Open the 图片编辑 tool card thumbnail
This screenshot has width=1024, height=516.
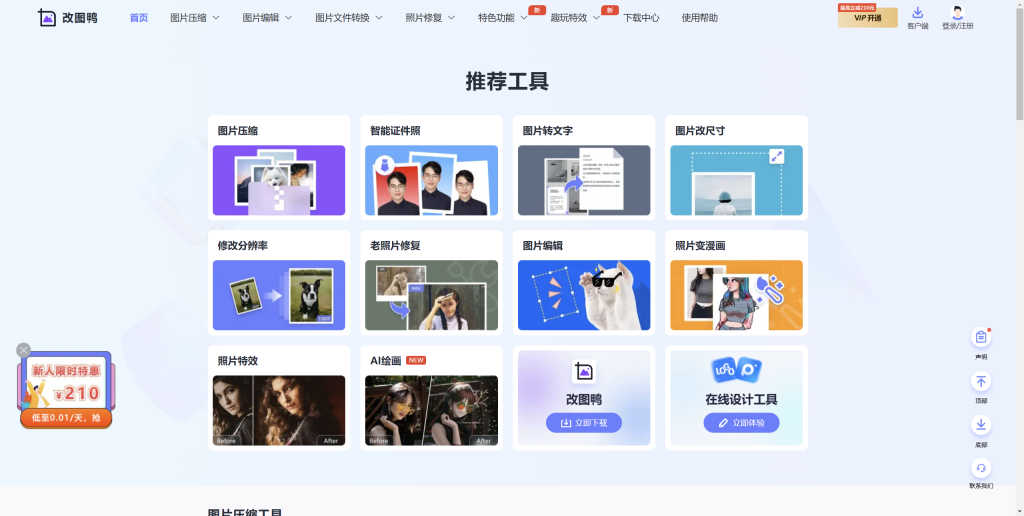click(x=584, y=295)
